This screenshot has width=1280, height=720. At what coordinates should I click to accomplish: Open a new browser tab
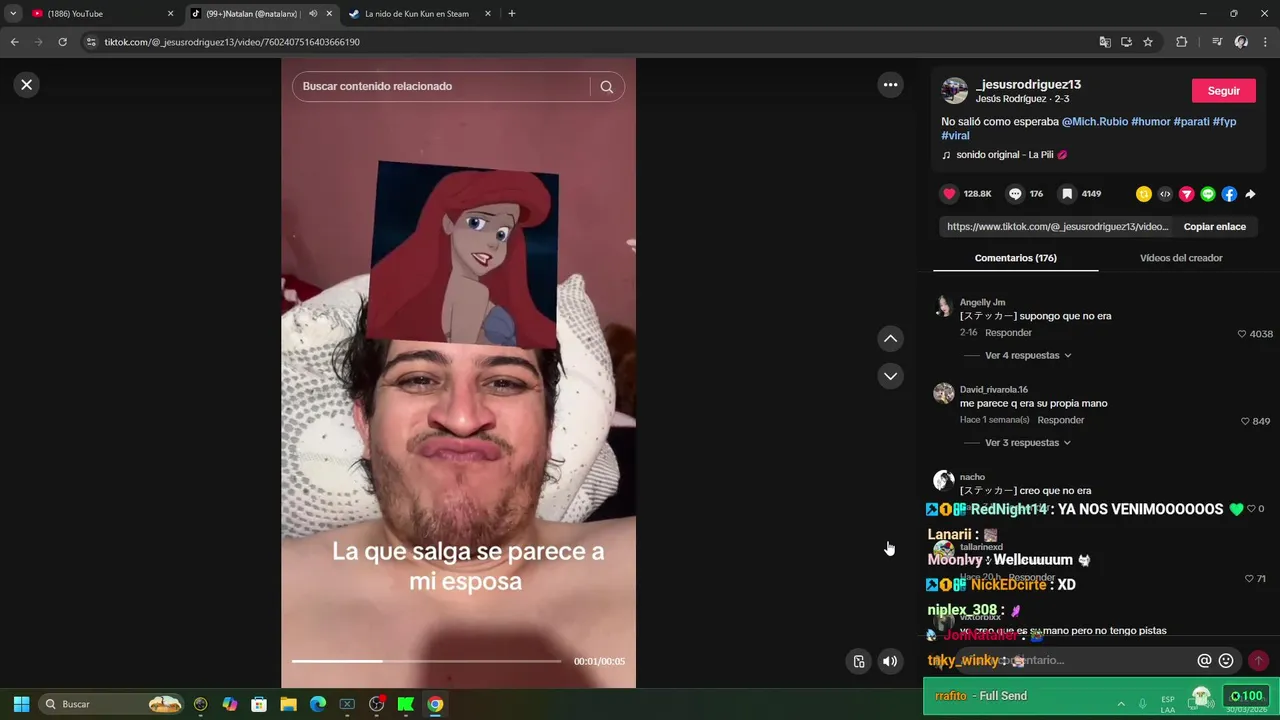click(511, 14)
